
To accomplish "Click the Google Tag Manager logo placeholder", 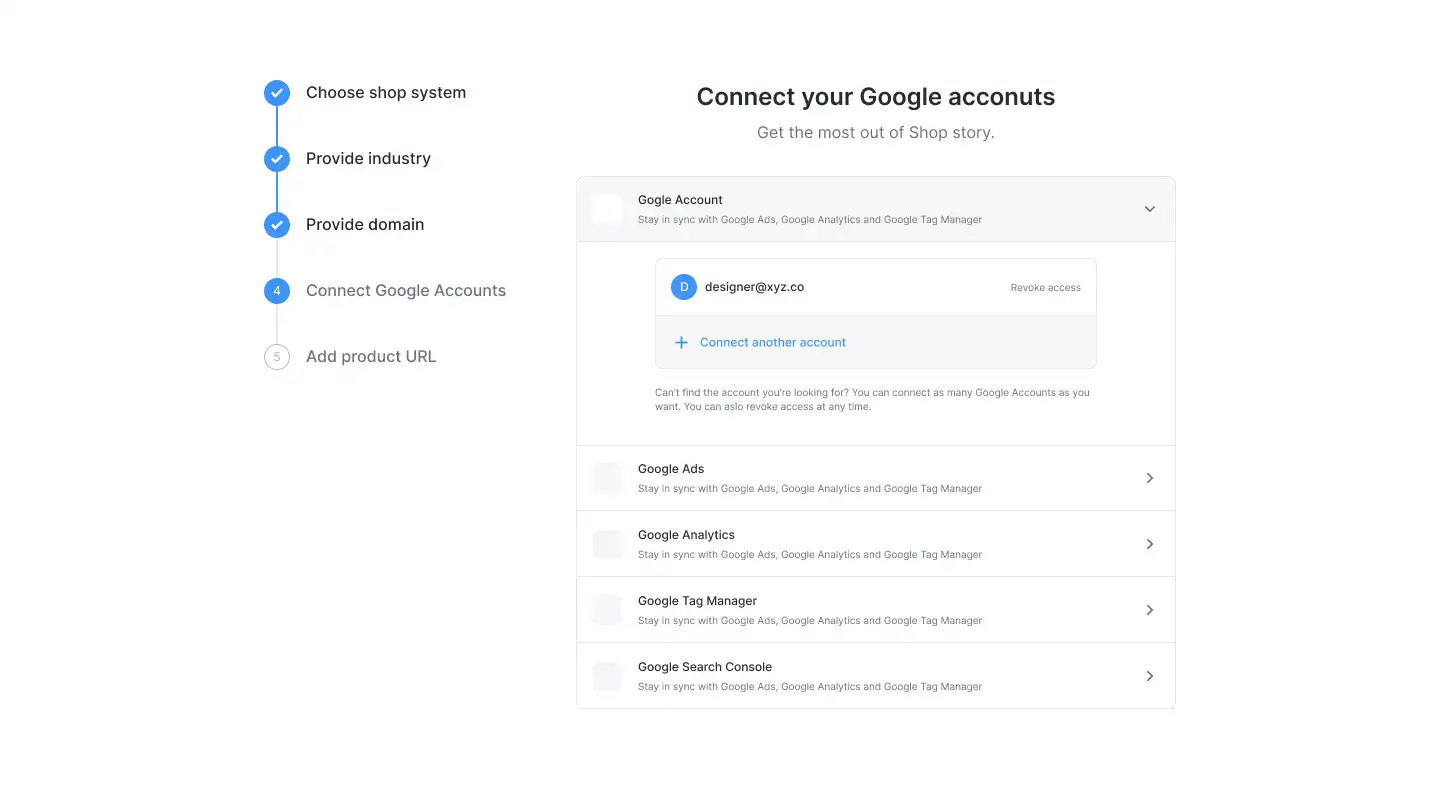I will (608, 610).
